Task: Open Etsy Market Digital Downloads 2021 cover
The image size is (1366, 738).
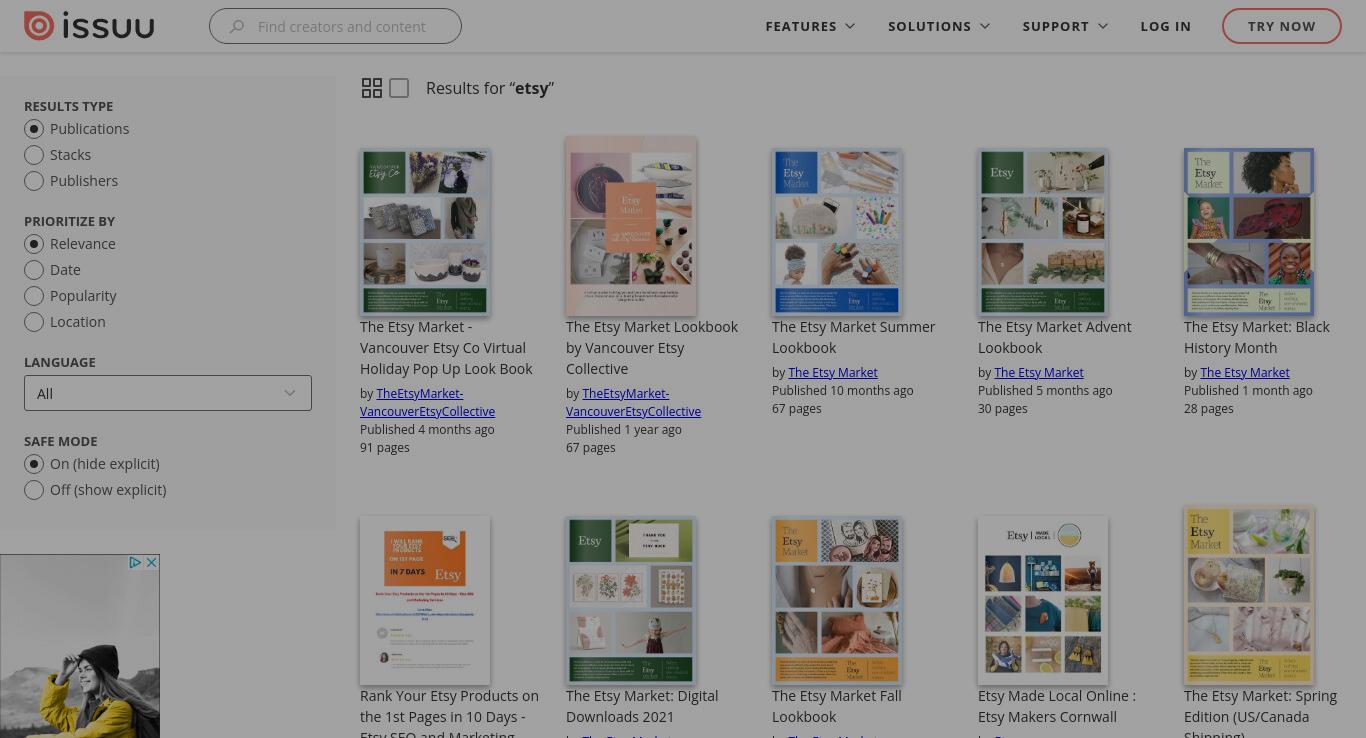Action: [631, 600]
